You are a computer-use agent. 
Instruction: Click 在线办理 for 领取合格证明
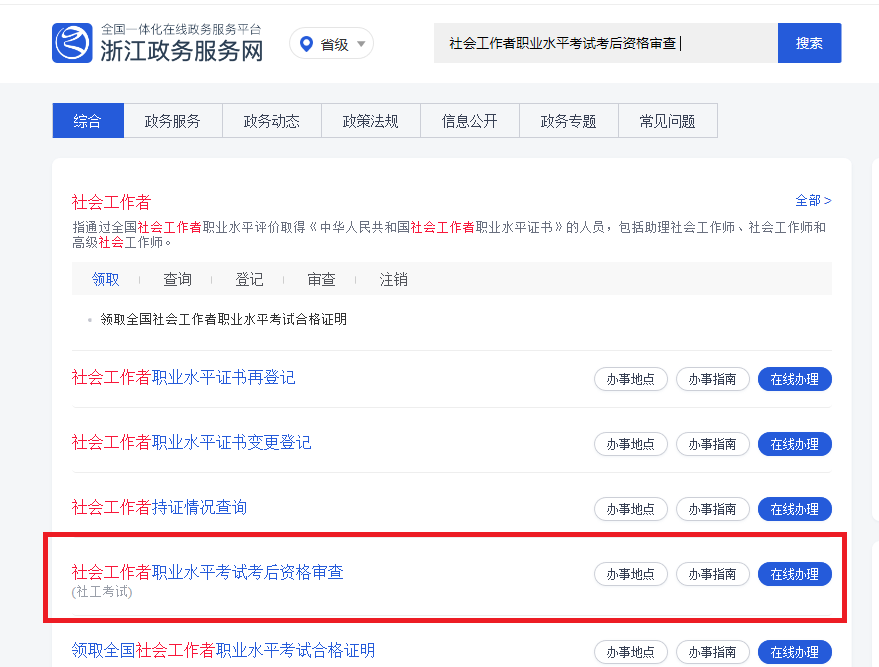(x=795, y=652)
